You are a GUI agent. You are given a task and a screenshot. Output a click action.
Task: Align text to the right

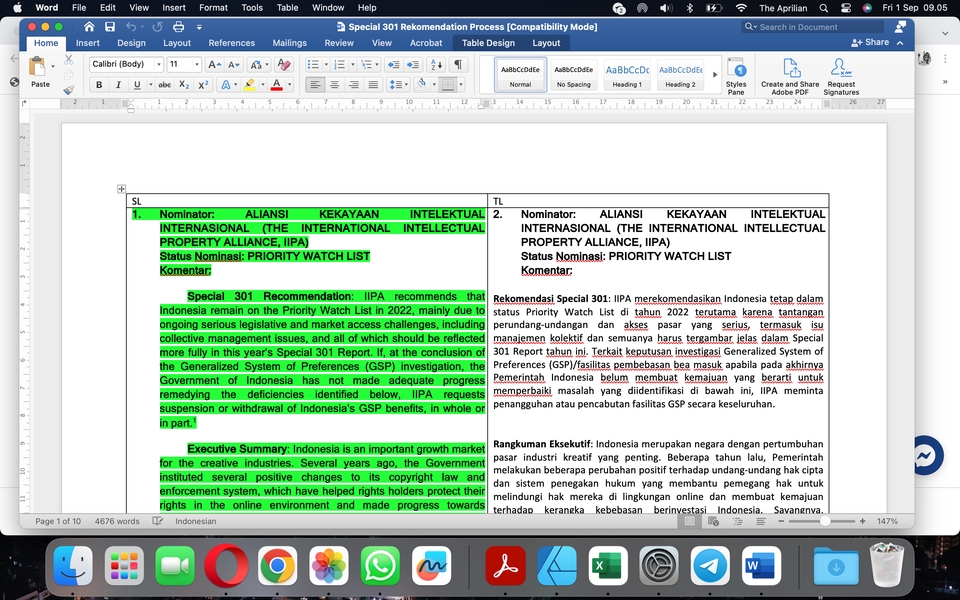point(354,85)
